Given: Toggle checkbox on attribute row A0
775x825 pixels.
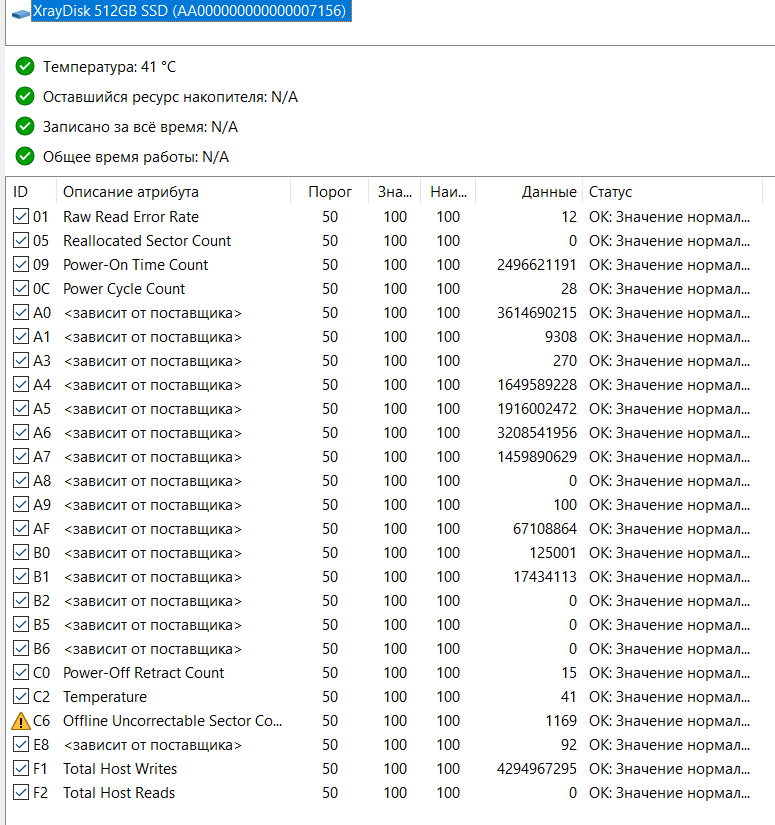Looking at the screenshot, I should tap(21, 313).
